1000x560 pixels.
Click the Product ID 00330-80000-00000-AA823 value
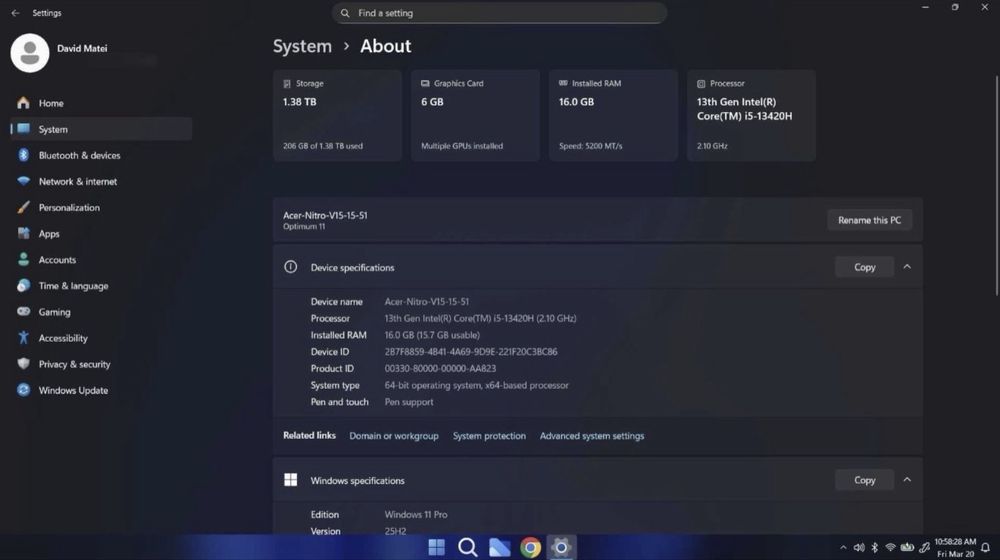(x=440, y=368)
